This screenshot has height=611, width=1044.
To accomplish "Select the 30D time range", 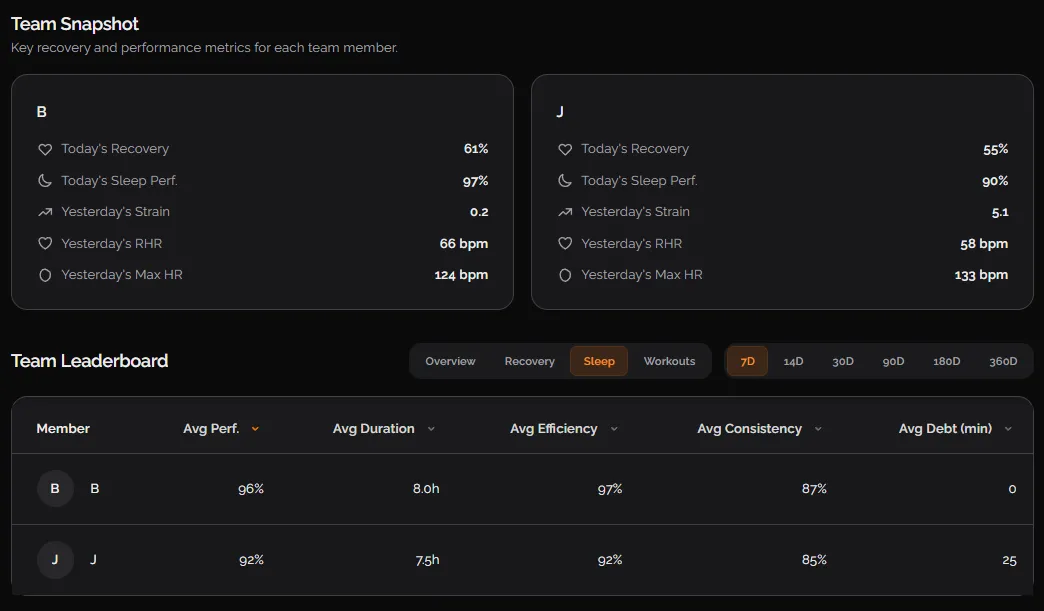I will pos(842,361).
